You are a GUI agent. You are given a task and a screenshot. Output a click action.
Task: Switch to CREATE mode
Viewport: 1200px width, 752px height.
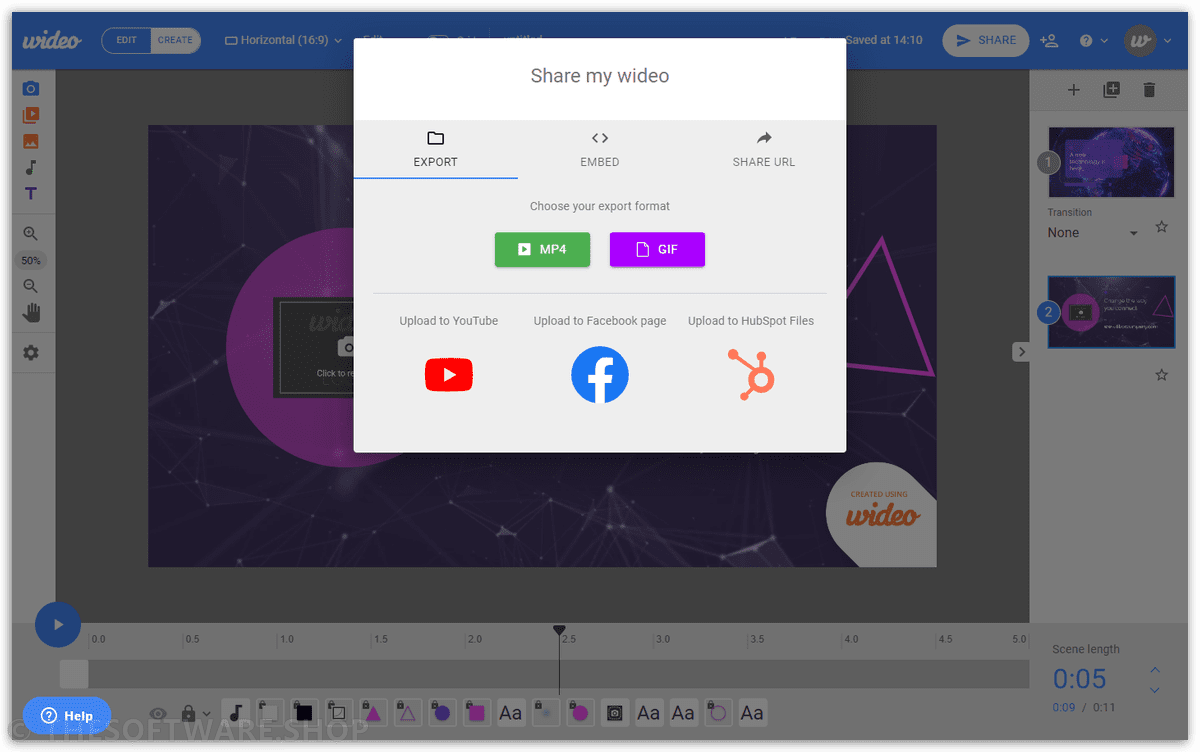[175, 40]
